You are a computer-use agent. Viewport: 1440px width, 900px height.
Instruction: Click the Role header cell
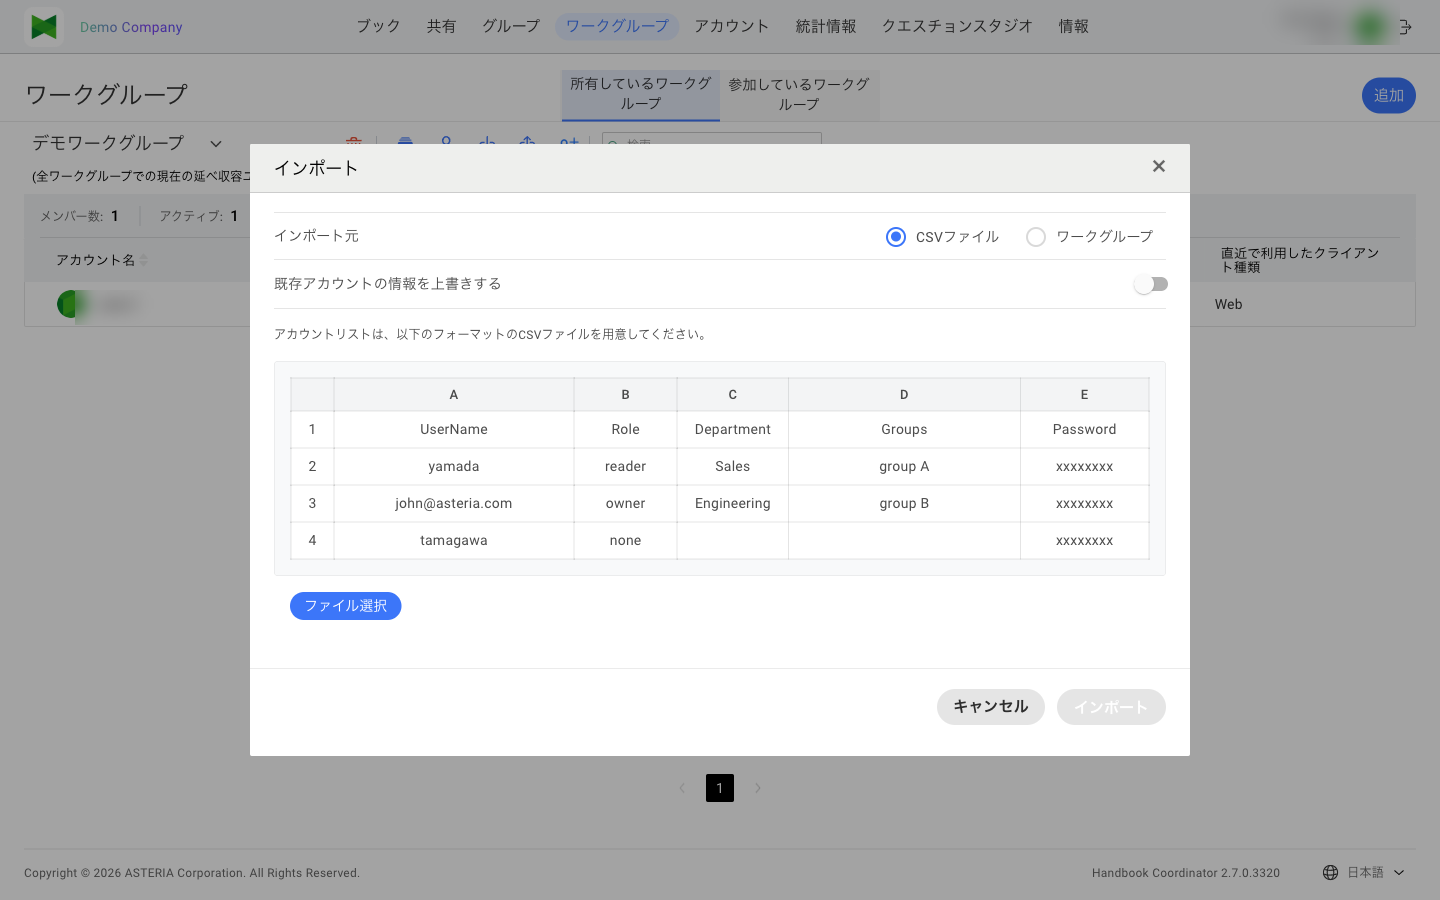[x=626, y=430]
